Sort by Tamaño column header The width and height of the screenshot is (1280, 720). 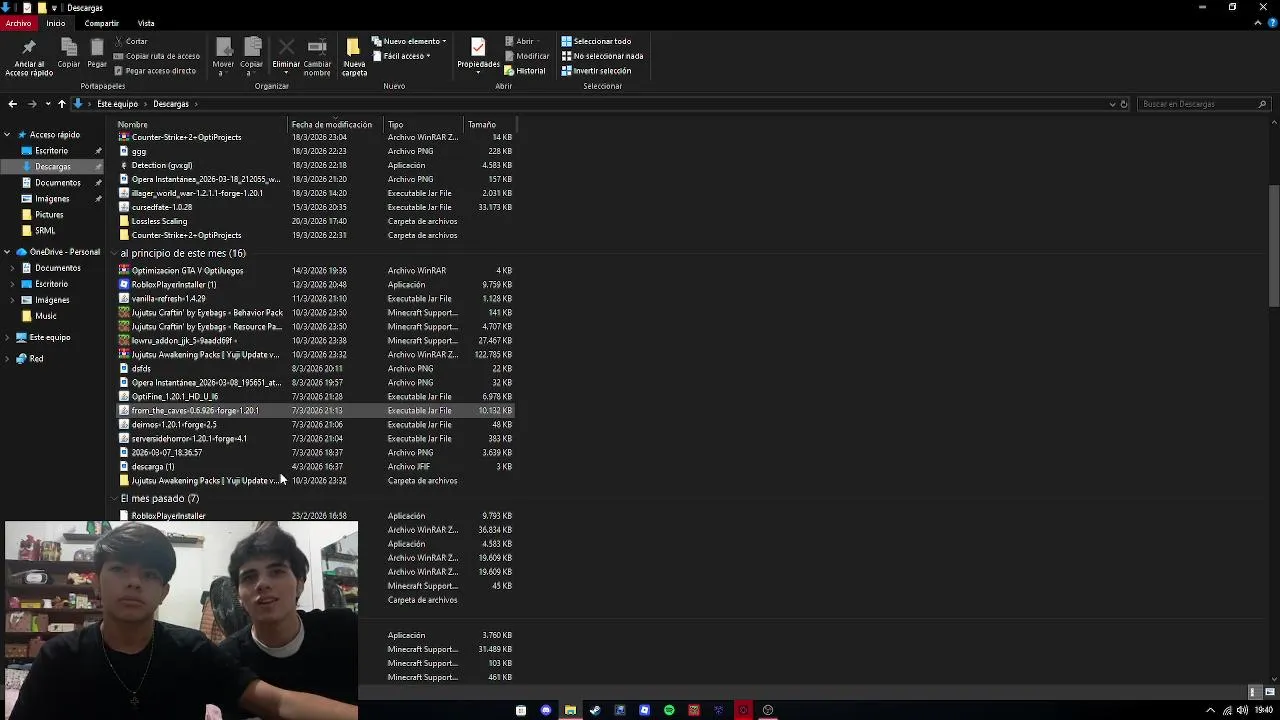coord(490,125)
